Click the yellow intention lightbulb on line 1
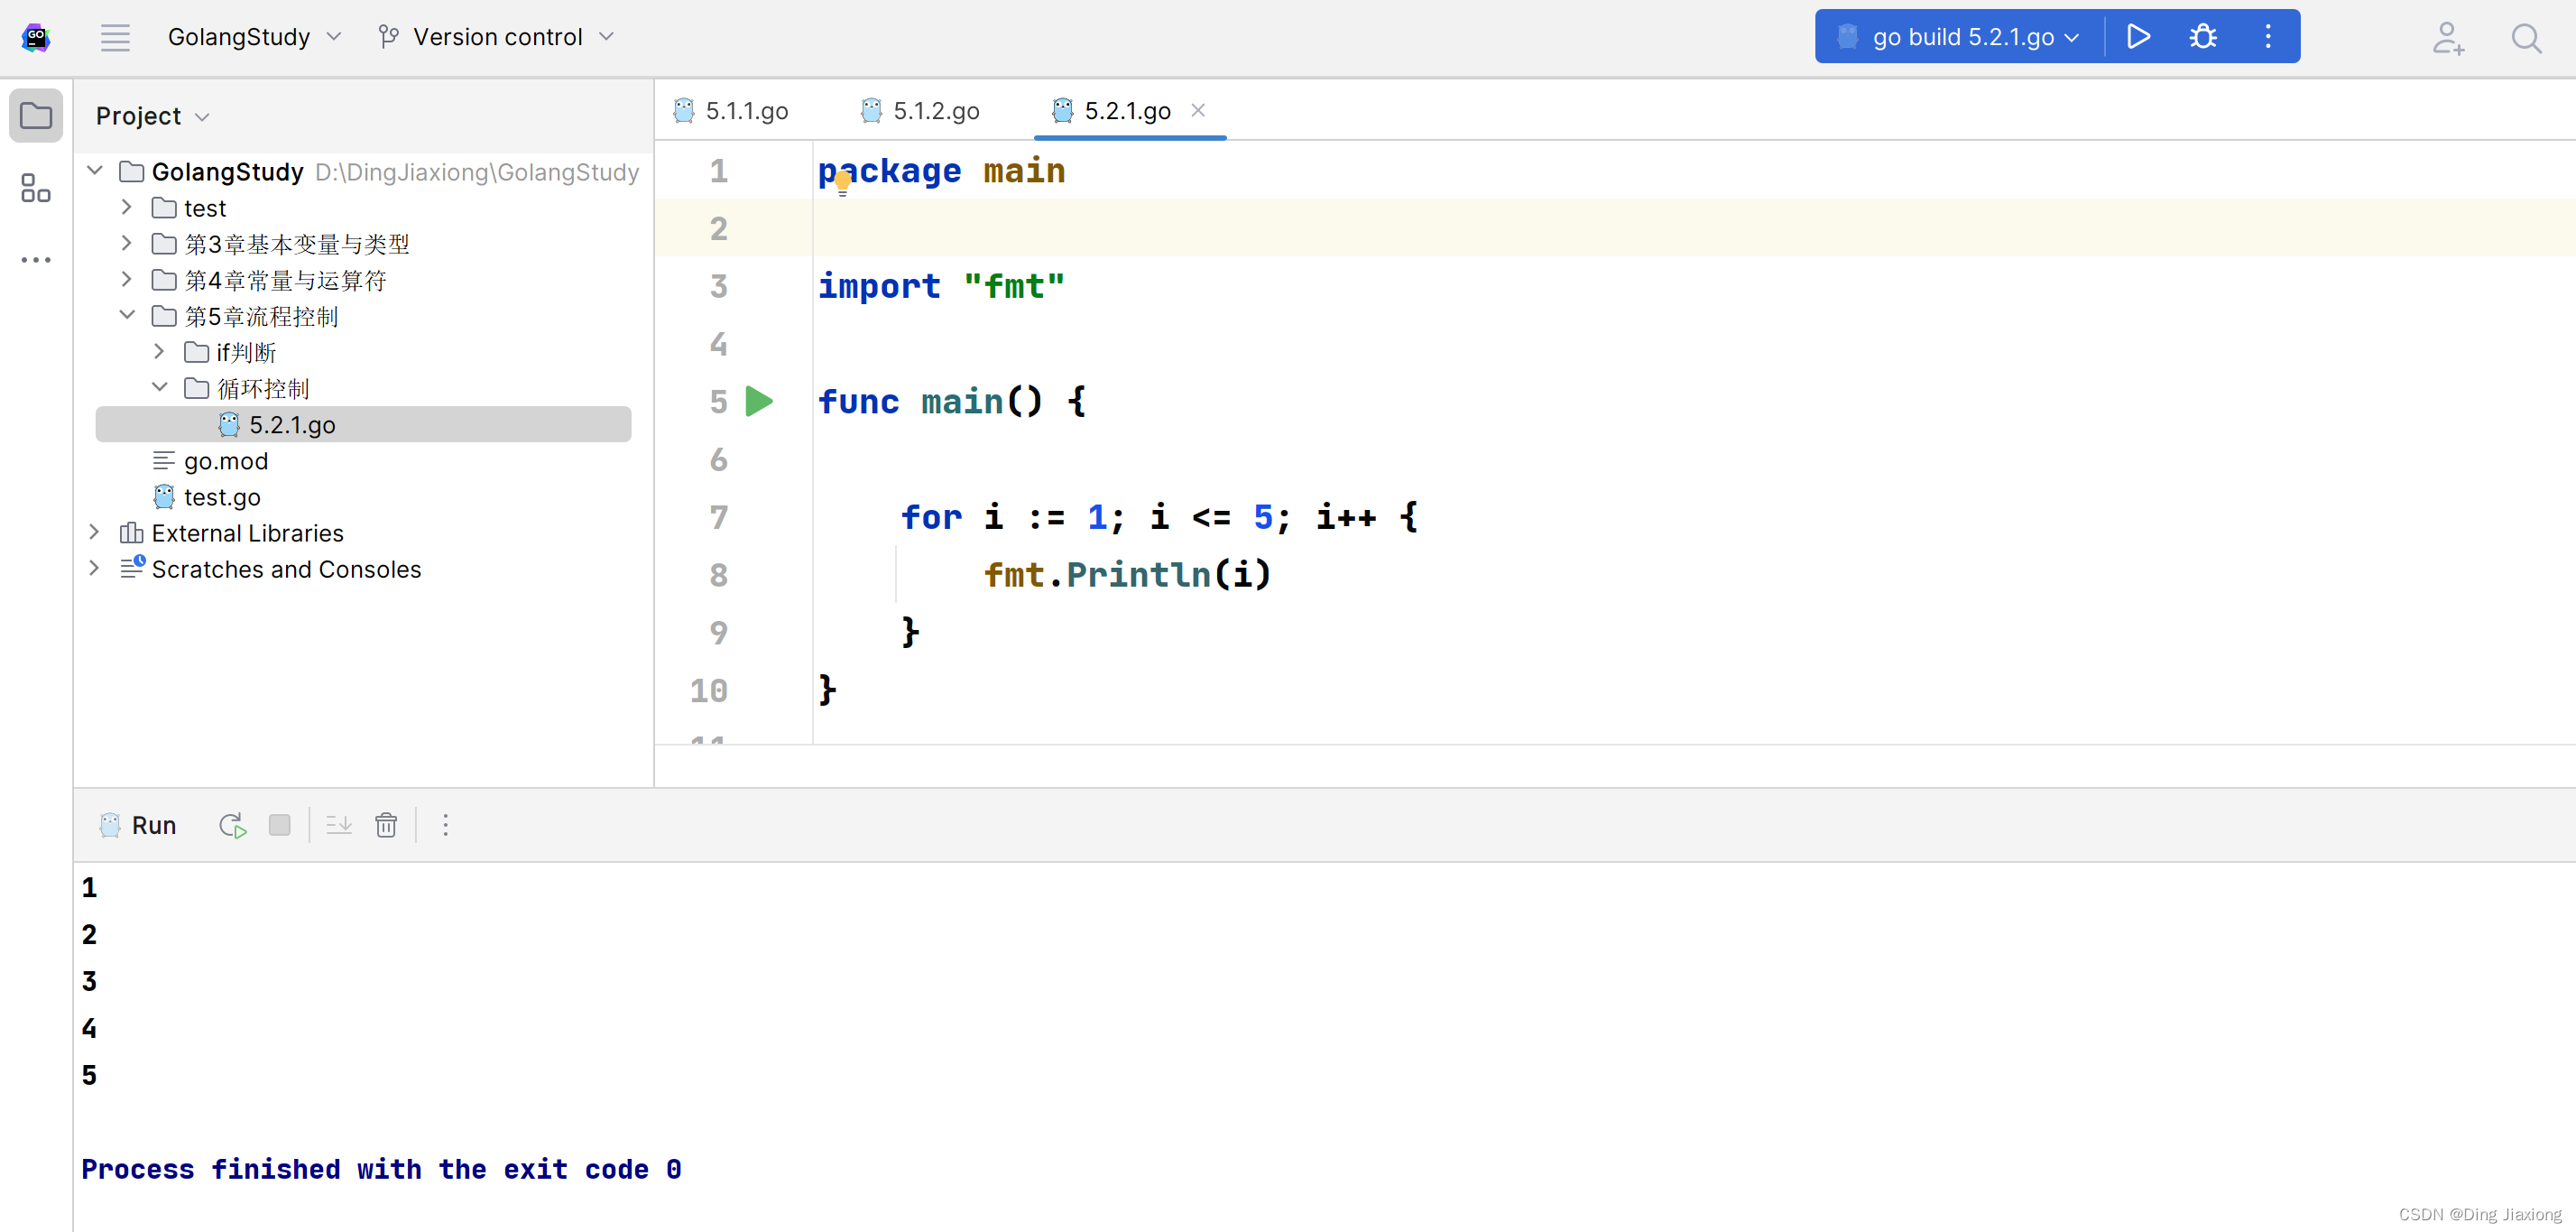The image size is (2576, 1232). click(x=843, y=183)
